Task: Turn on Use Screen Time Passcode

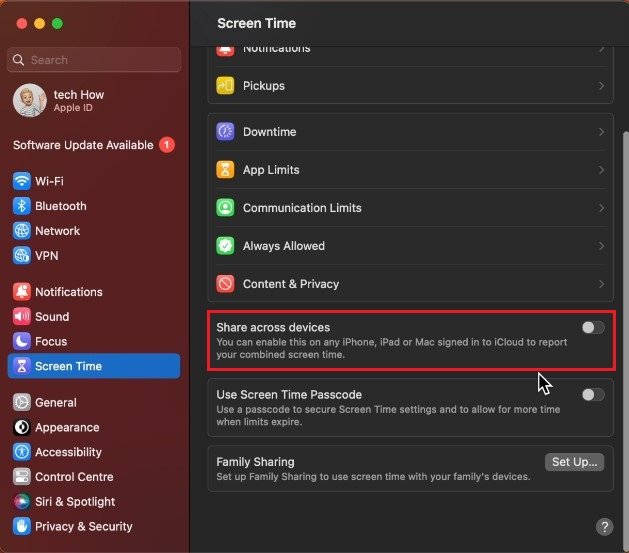Action: coord(593,394)
